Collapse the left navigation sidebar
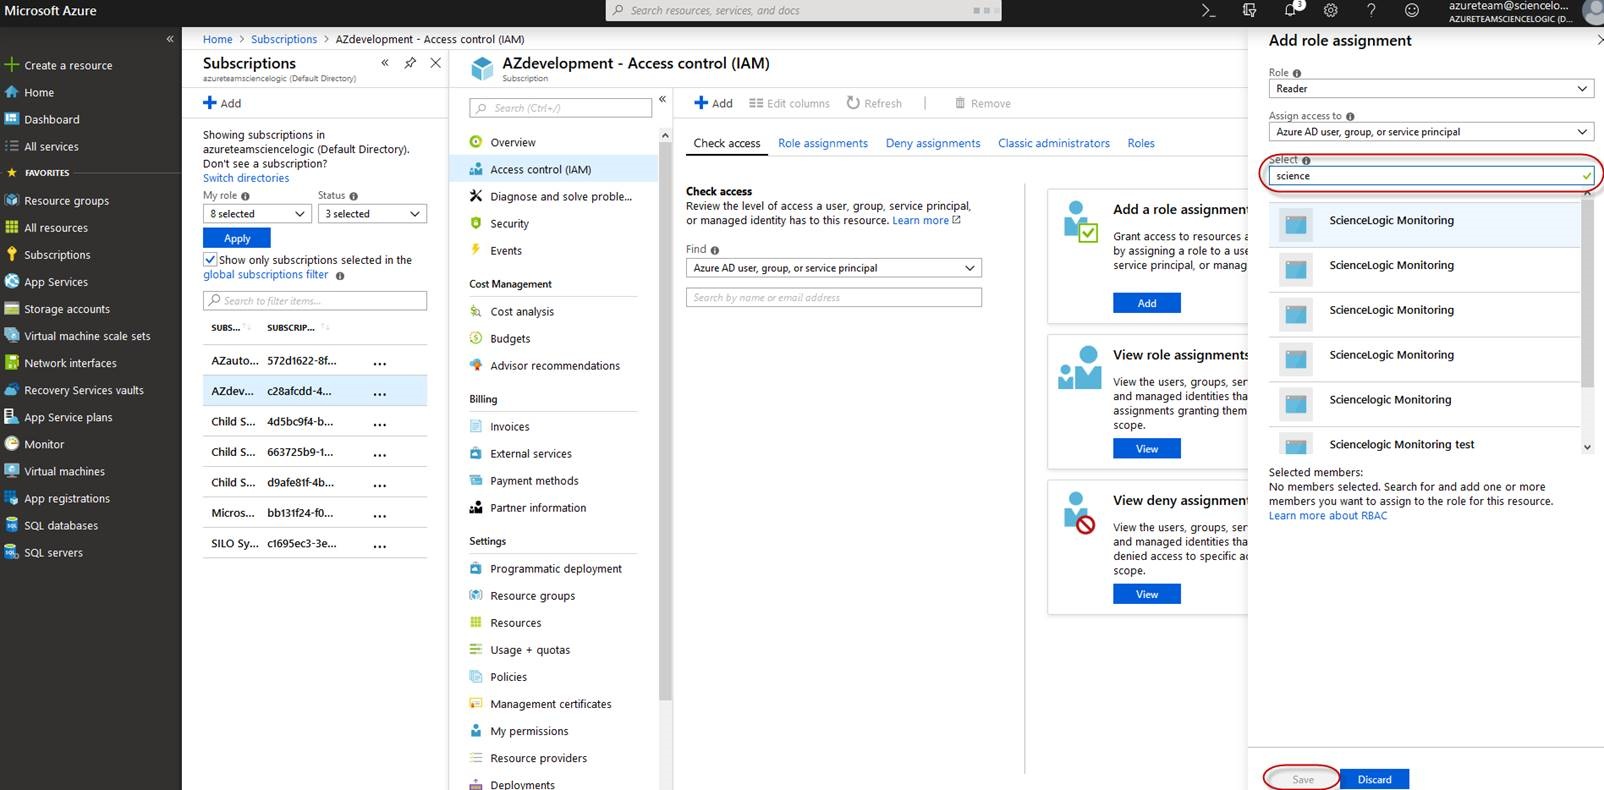This screenshot has height=790, width=1604. click(170, 39)
